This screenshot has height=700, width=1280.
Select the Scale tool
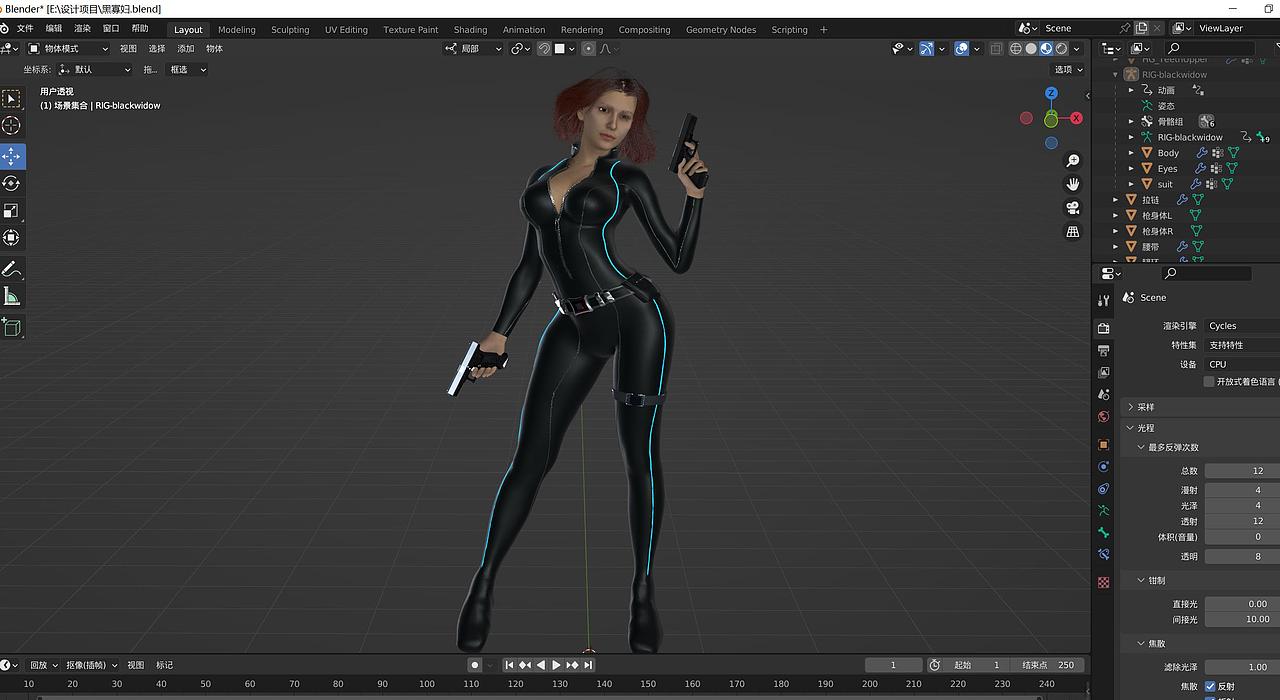pyautogui.click(x=11, y=210)
